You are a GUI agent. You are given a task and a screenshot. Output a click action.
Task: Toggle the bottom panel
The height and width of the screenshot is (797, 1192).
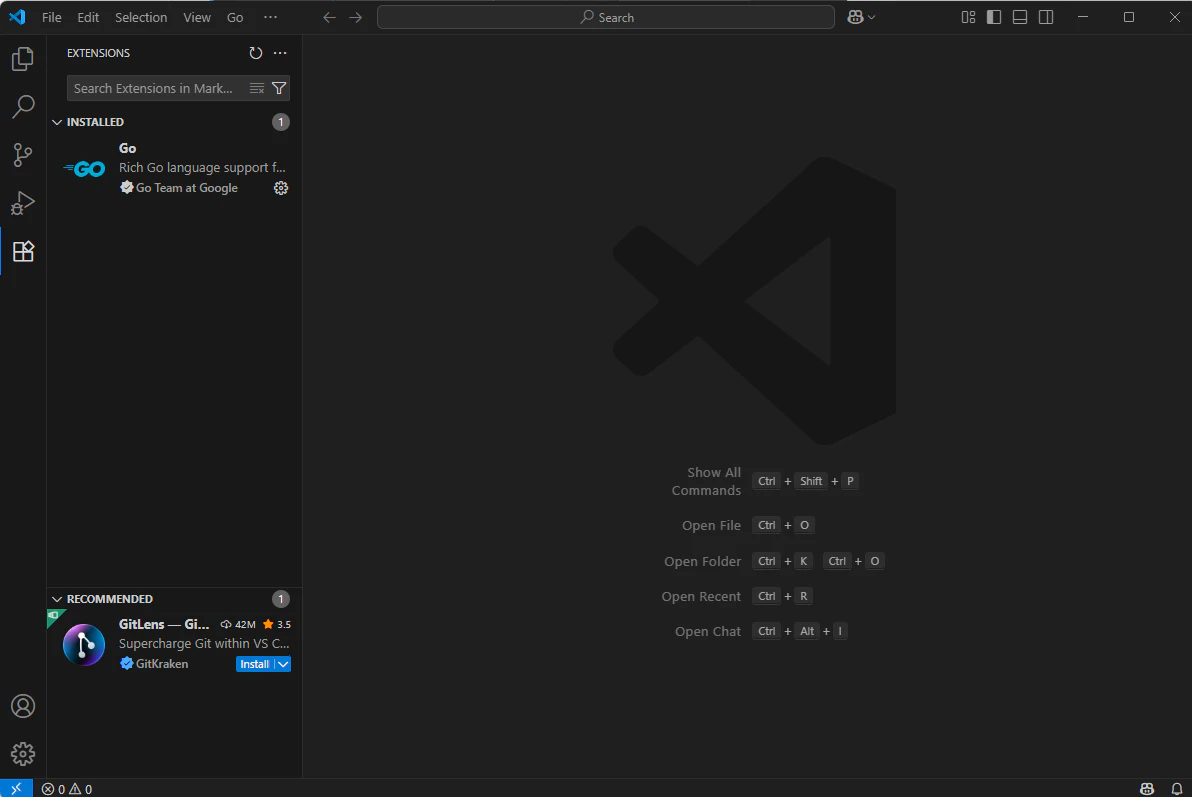coord(1020,17)
